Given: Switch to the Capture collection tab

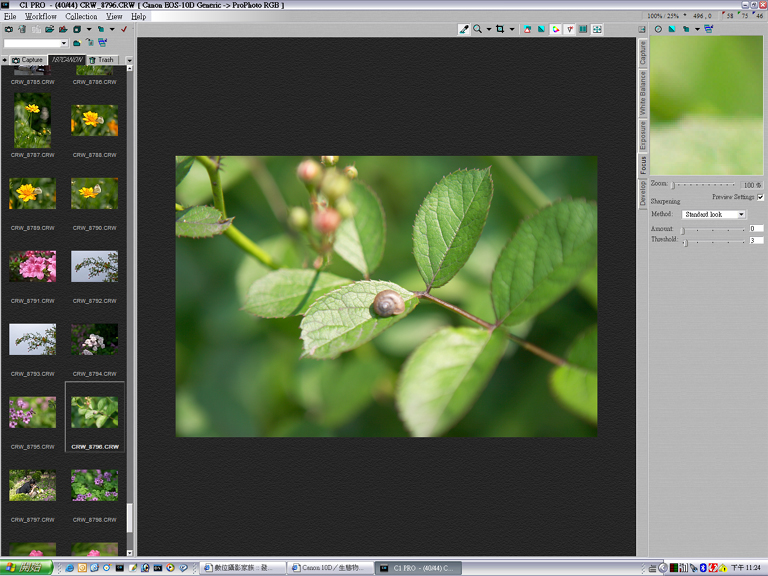Looking at the screenshot, I should click(27, 60).
